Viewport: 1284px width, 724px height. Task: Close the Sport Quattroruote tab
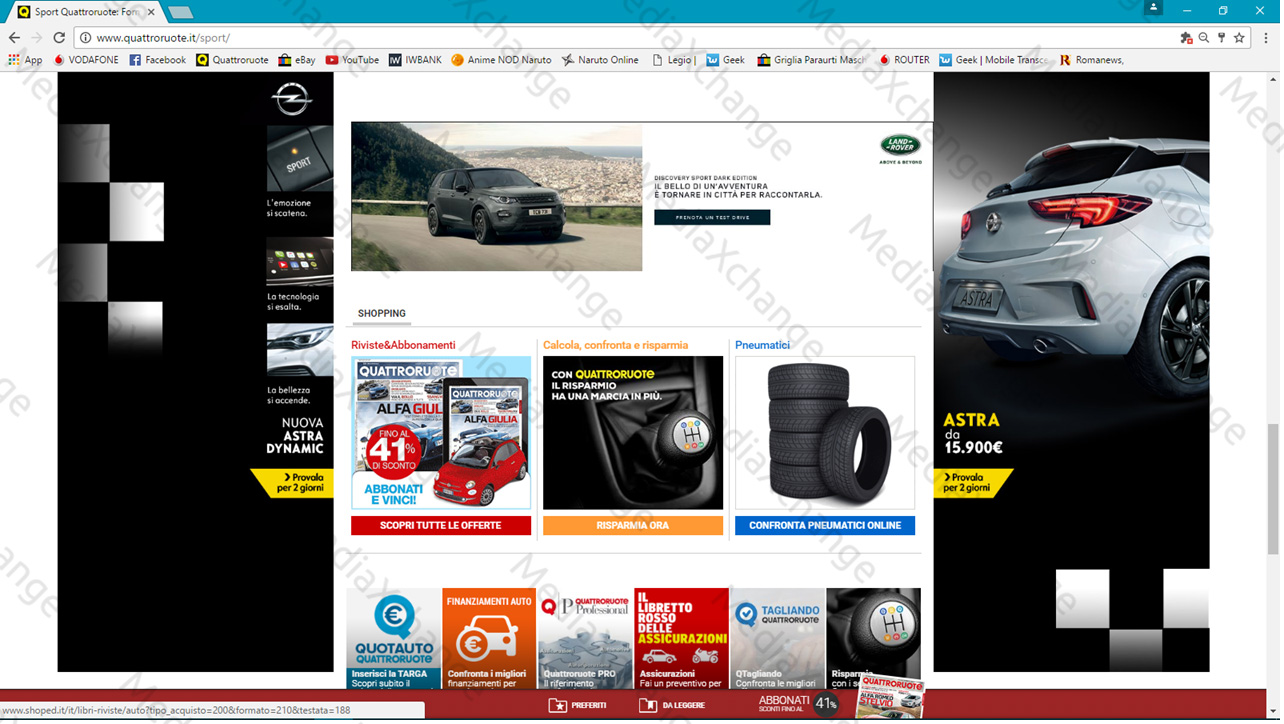pos(151,12)
